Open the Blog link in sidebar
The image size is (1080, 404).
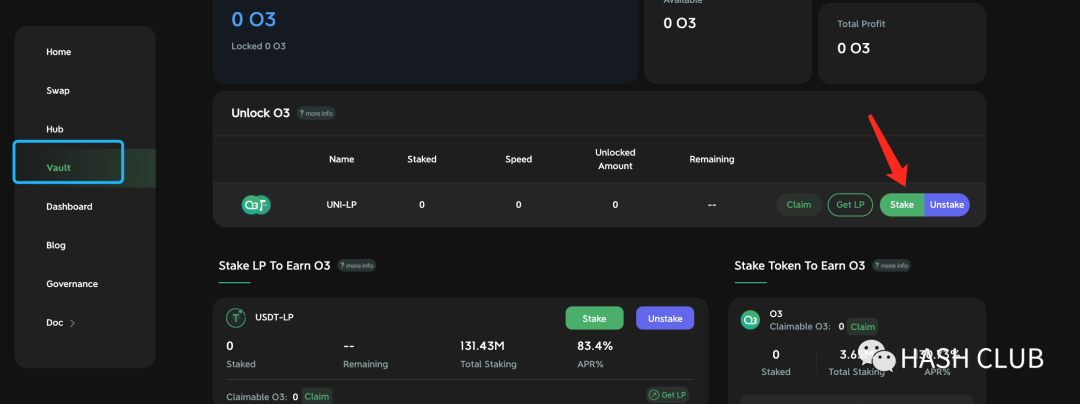pyautogui.click(x=56, y=245)
